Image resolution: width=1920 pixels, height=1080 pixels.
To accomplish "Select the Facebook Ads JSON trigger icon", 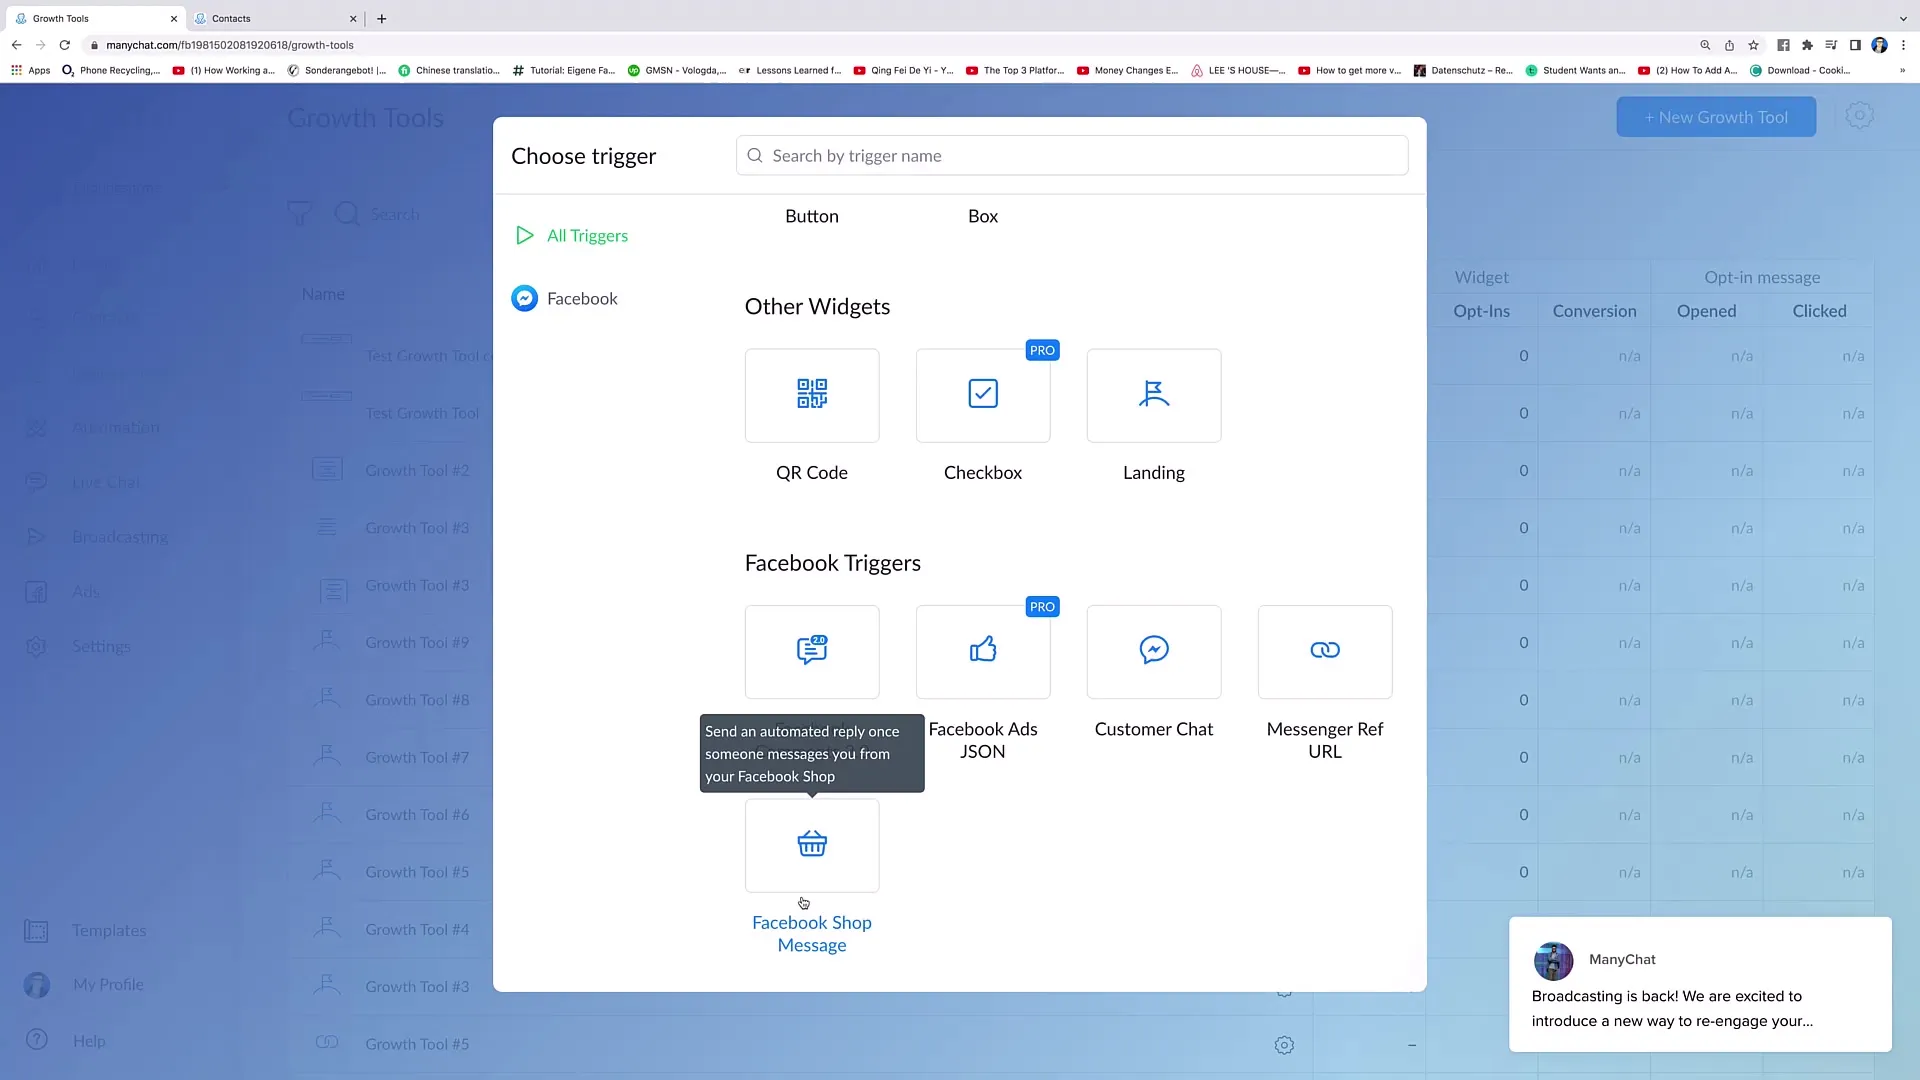I will click(x=982, y=650).
